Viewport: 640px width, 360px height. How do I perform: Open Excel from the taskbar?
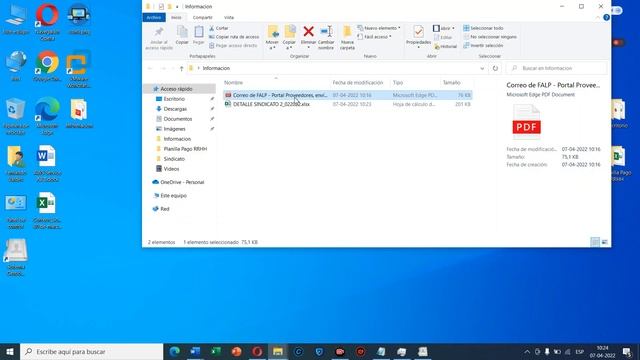coord(216,351)
